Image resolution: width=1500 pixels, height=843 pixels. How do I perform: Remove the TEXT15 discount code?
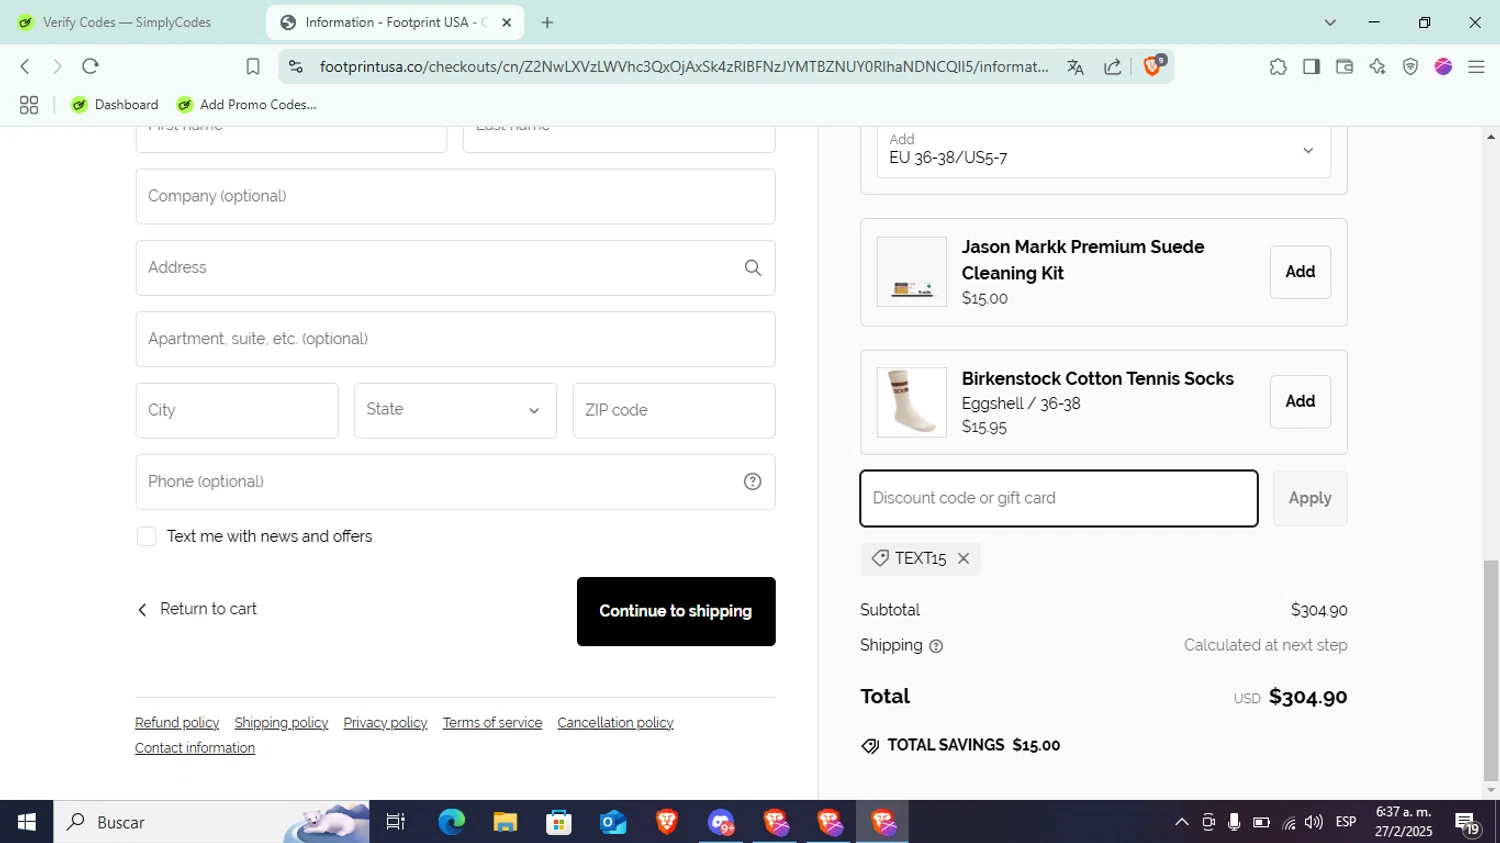964,559
